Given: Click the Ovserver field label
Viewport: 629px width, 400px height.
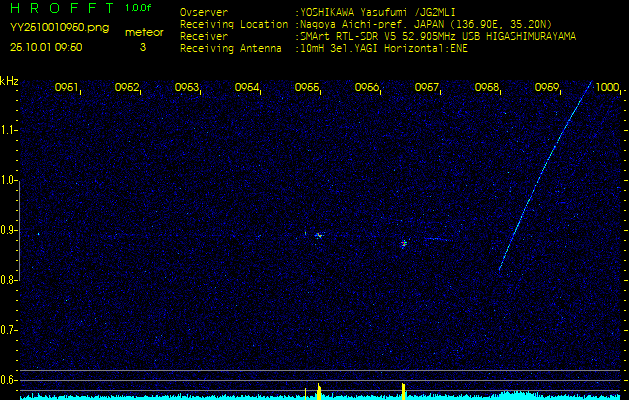Looking at the screenshot, I should pyautogui.click(x=204, y=12).
